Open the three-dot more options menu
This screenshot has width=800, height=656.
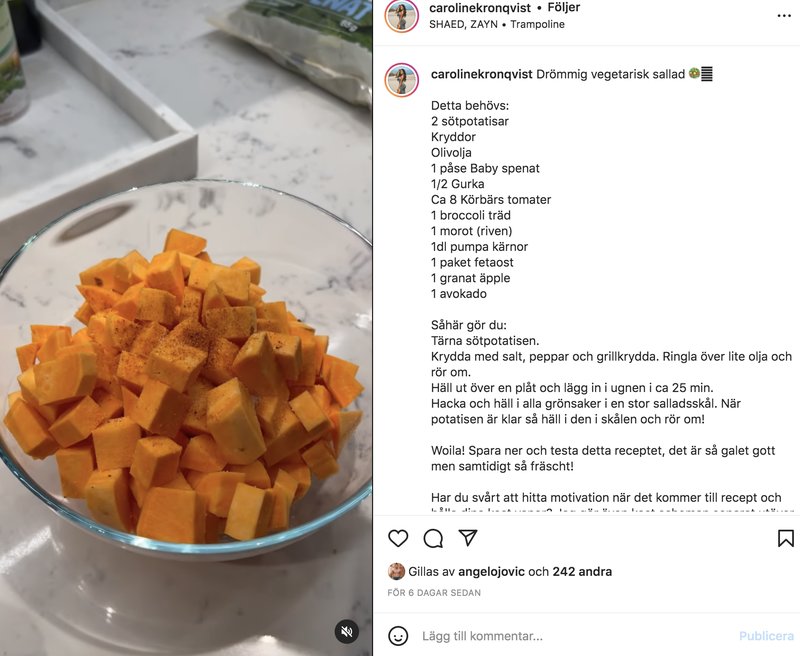(x=784, y=16)
